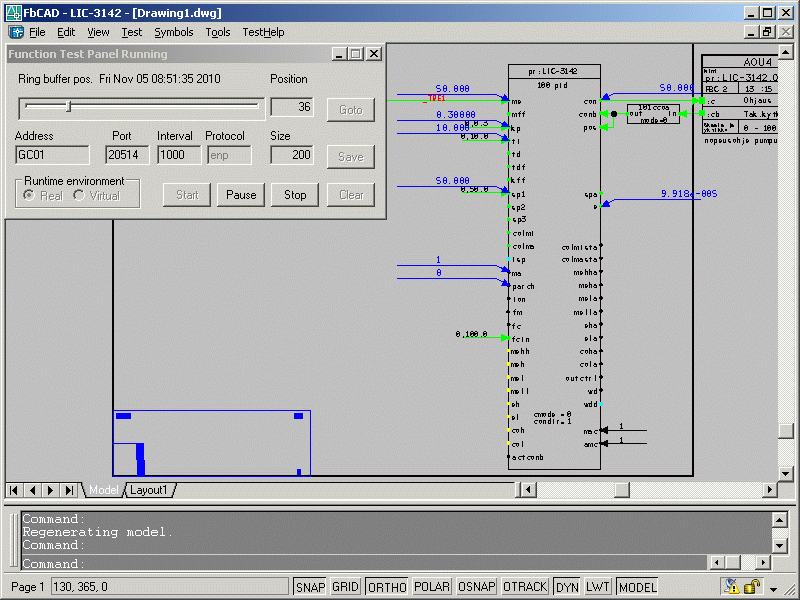
Task: Open the Test menu
Action: [x=132, y=32]
